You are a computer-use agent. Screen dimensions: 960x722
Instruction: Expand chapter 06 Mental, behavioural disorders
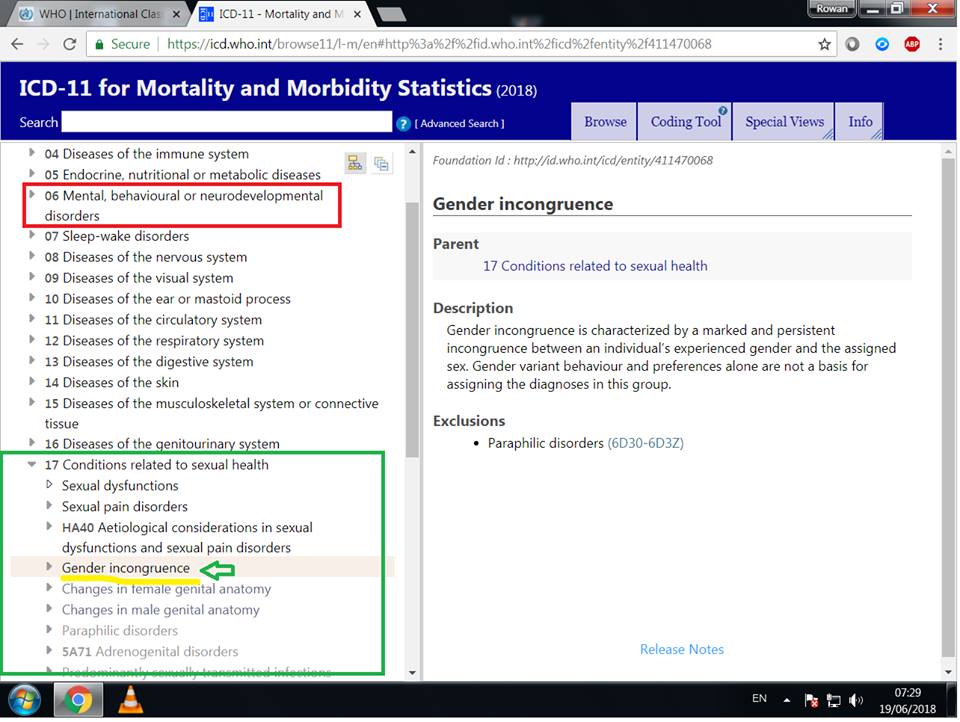pyautogui.click(x=33, y=195)
